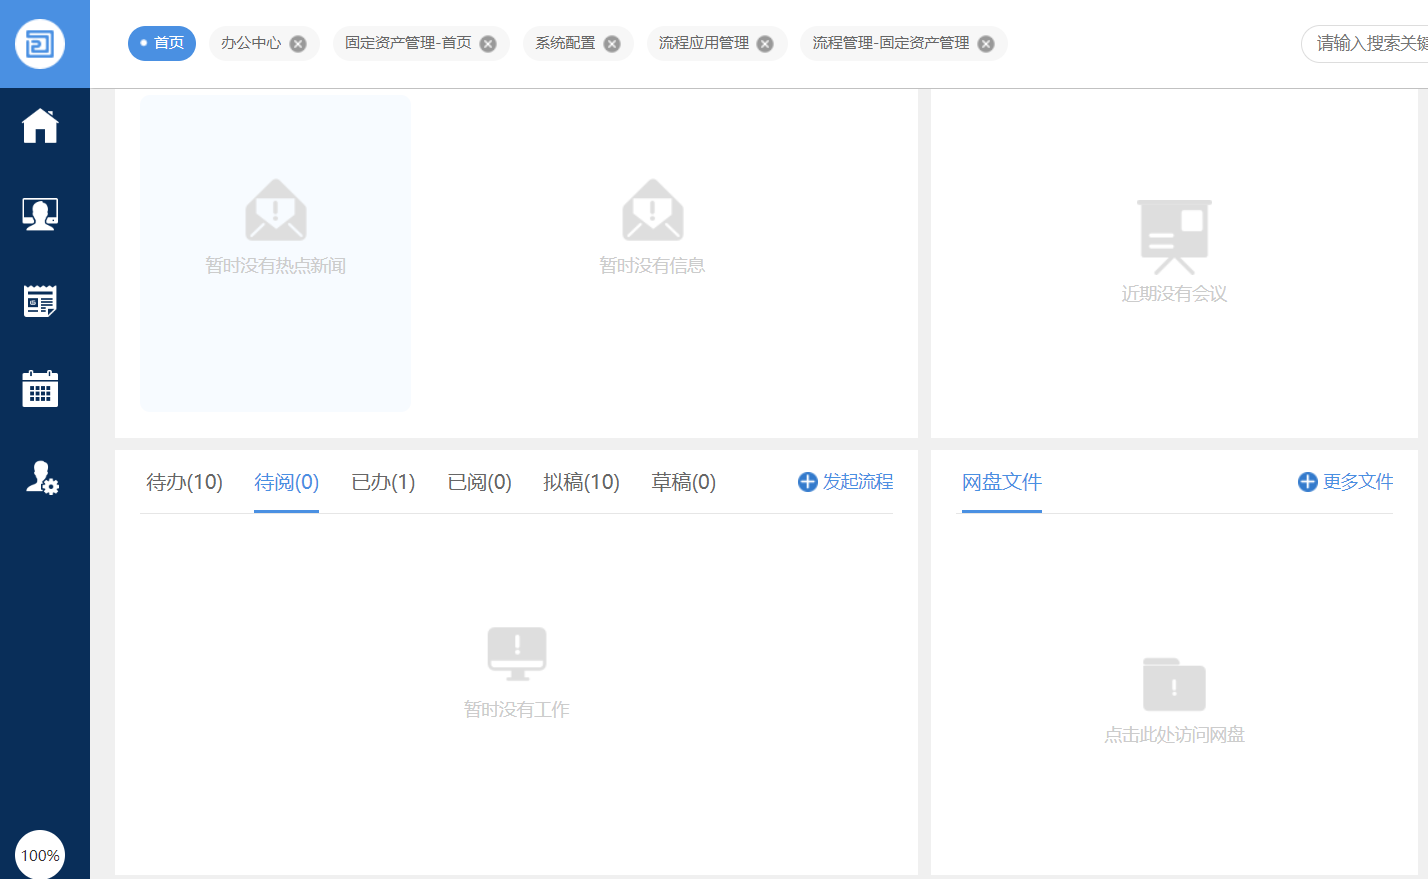The image size is (1428, 879).
Task: Select the 待办(10) tab
Action: pyautogui.click(x=184, y=483)
